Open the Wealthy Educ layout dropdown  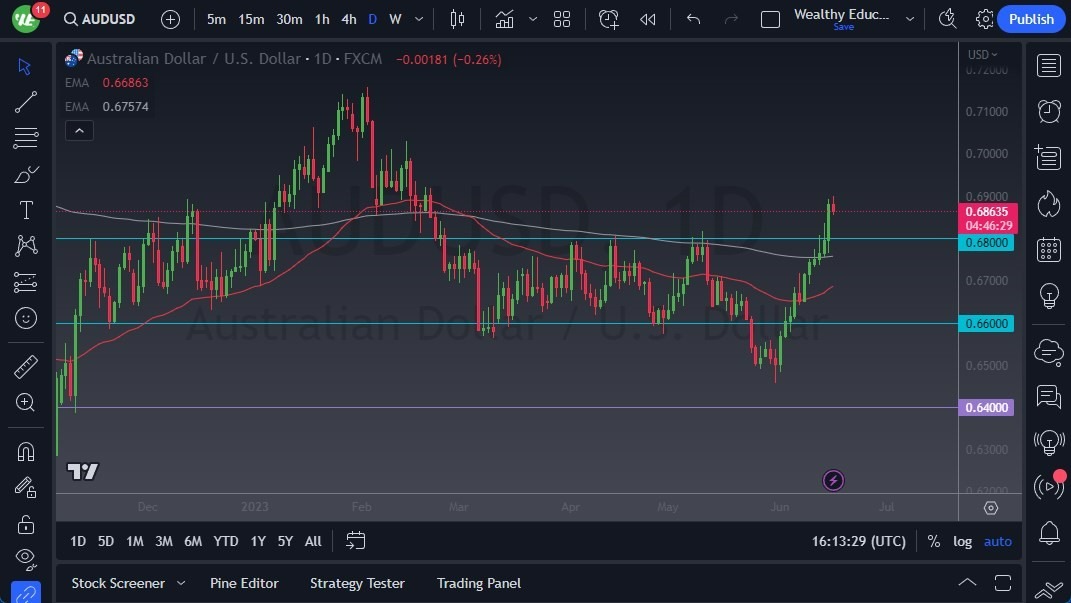point(909,18)
